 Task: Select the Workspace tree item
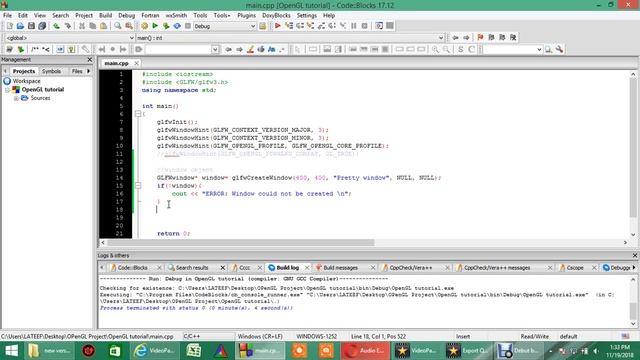(26, 81)
